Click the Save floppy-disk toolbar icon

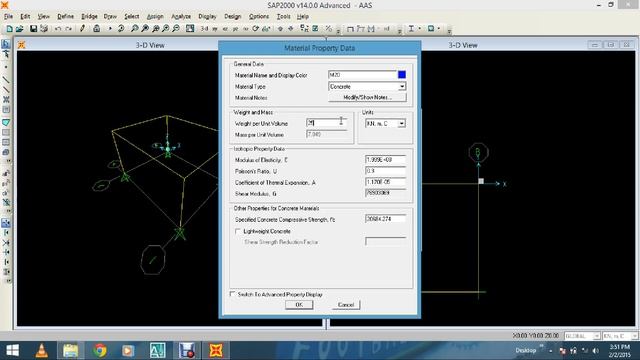pos(33,29)
